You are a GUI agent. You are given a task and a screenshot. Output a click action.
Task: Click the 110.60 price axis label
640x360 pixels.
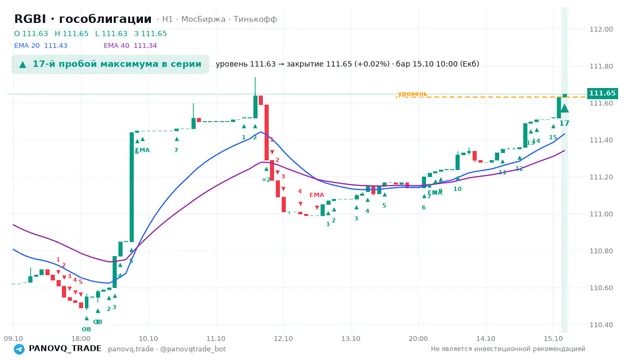pos(601,288)
